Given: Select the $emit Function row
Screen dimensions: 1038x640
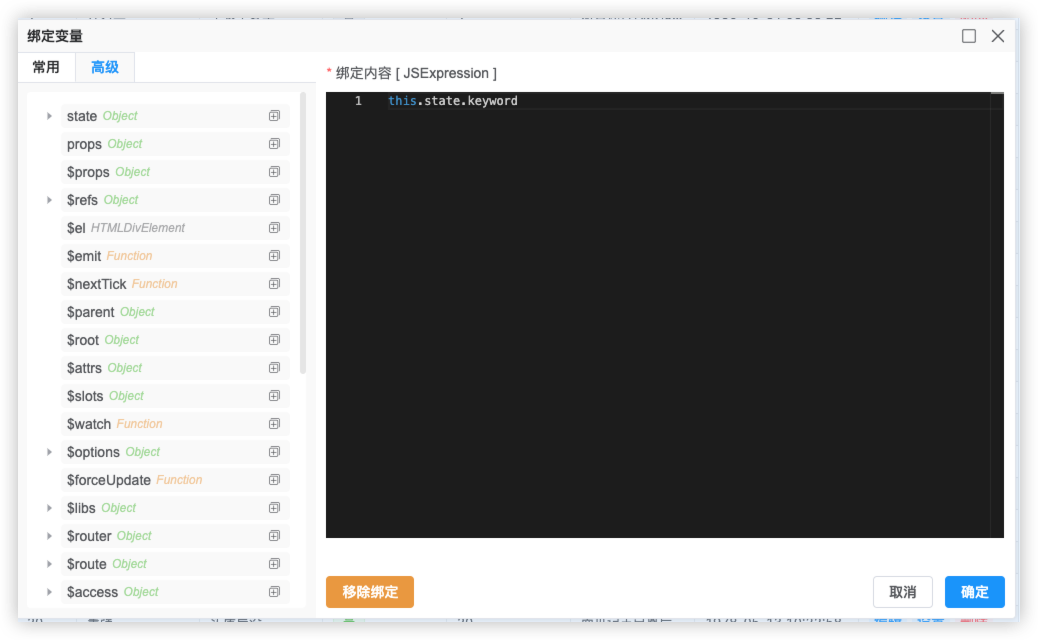Looking at the screenshot, I should [175, 255].
